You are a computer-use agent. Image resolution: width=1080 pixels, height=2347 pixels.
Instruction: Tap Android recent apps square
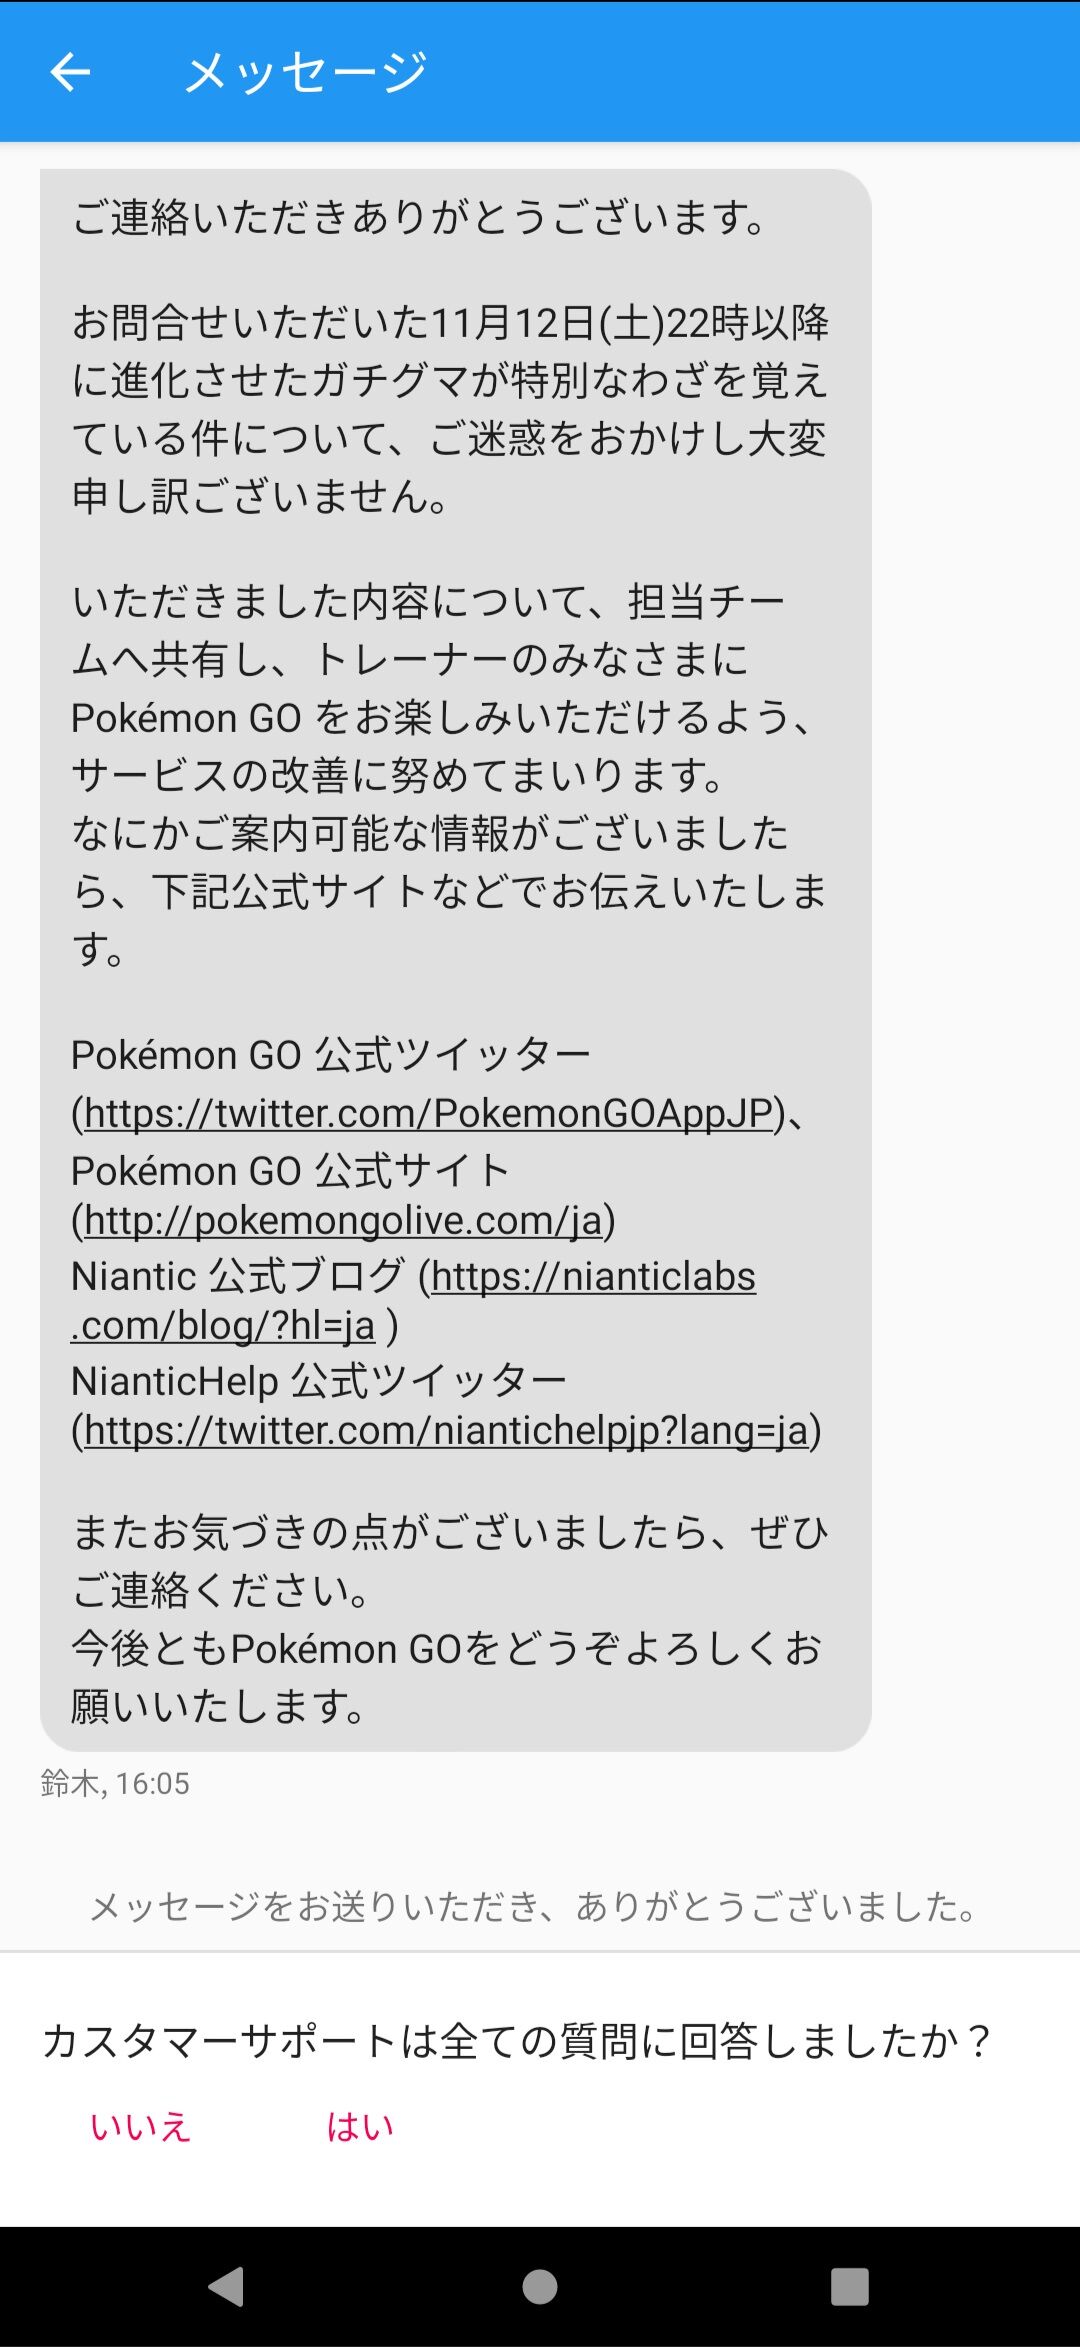850,2286
